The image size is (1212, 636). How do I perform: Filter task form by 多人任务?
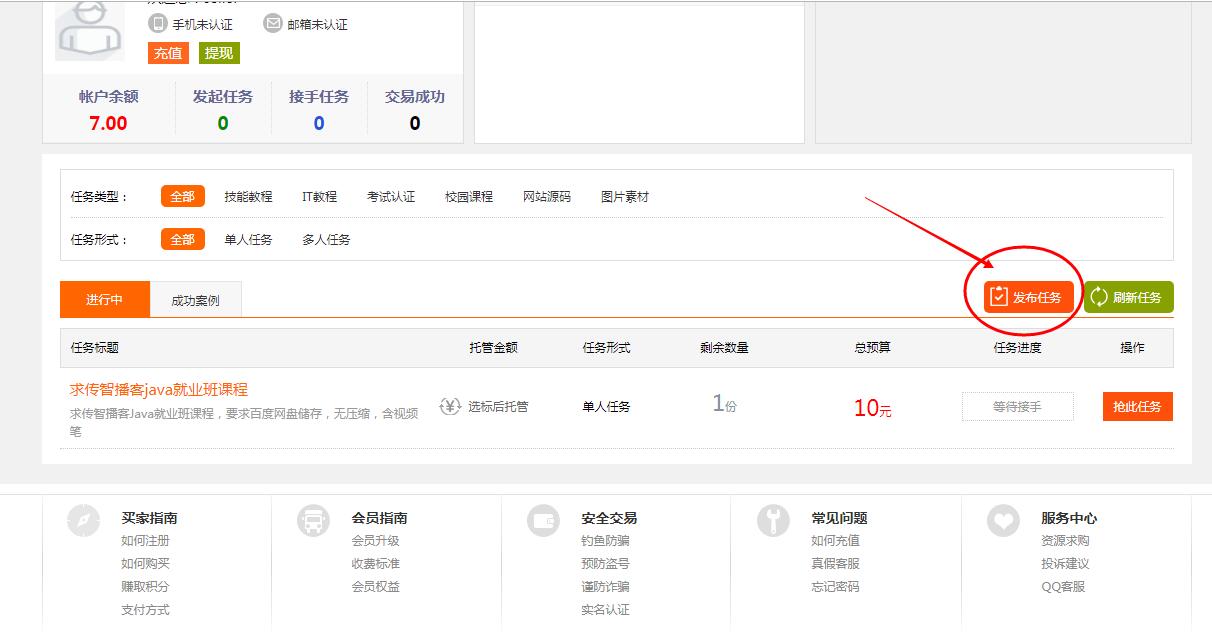(326, 240)
